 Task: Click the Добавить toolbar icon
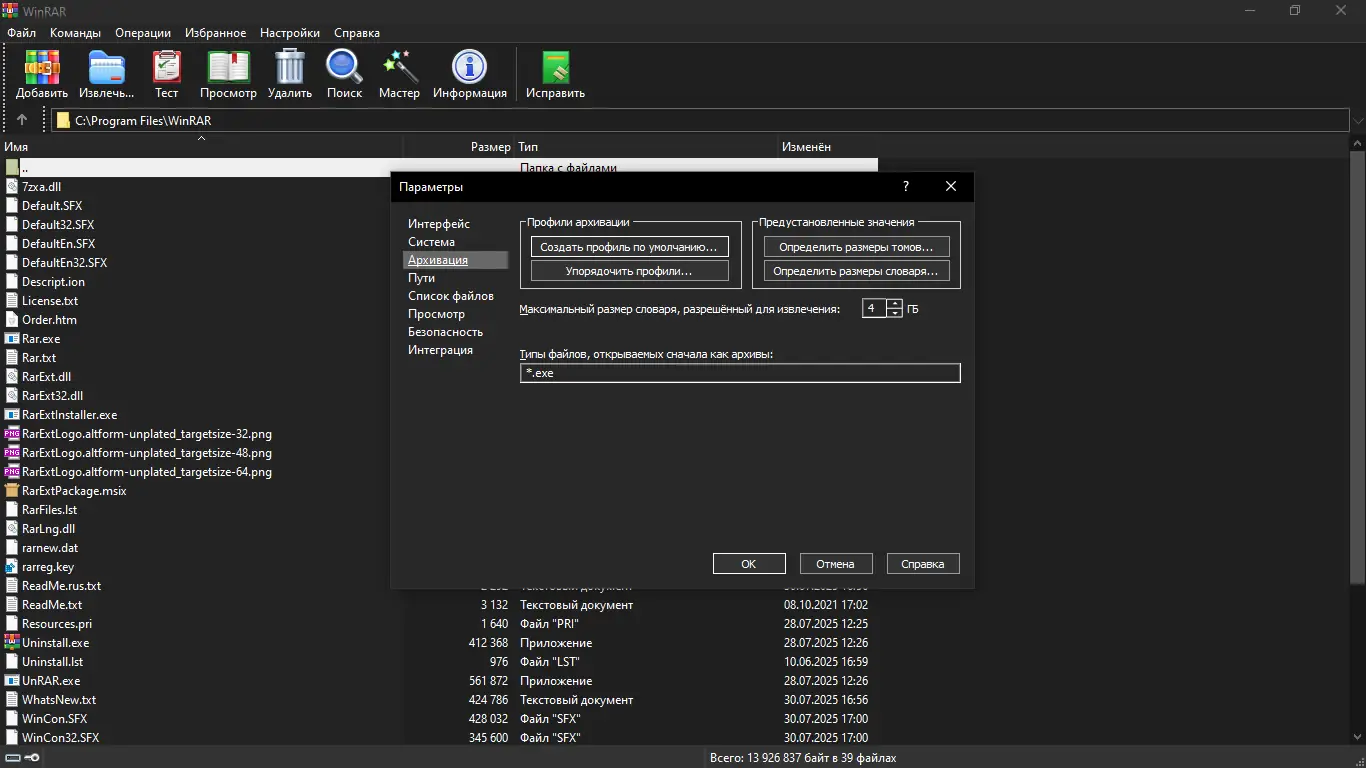(42, 68)
